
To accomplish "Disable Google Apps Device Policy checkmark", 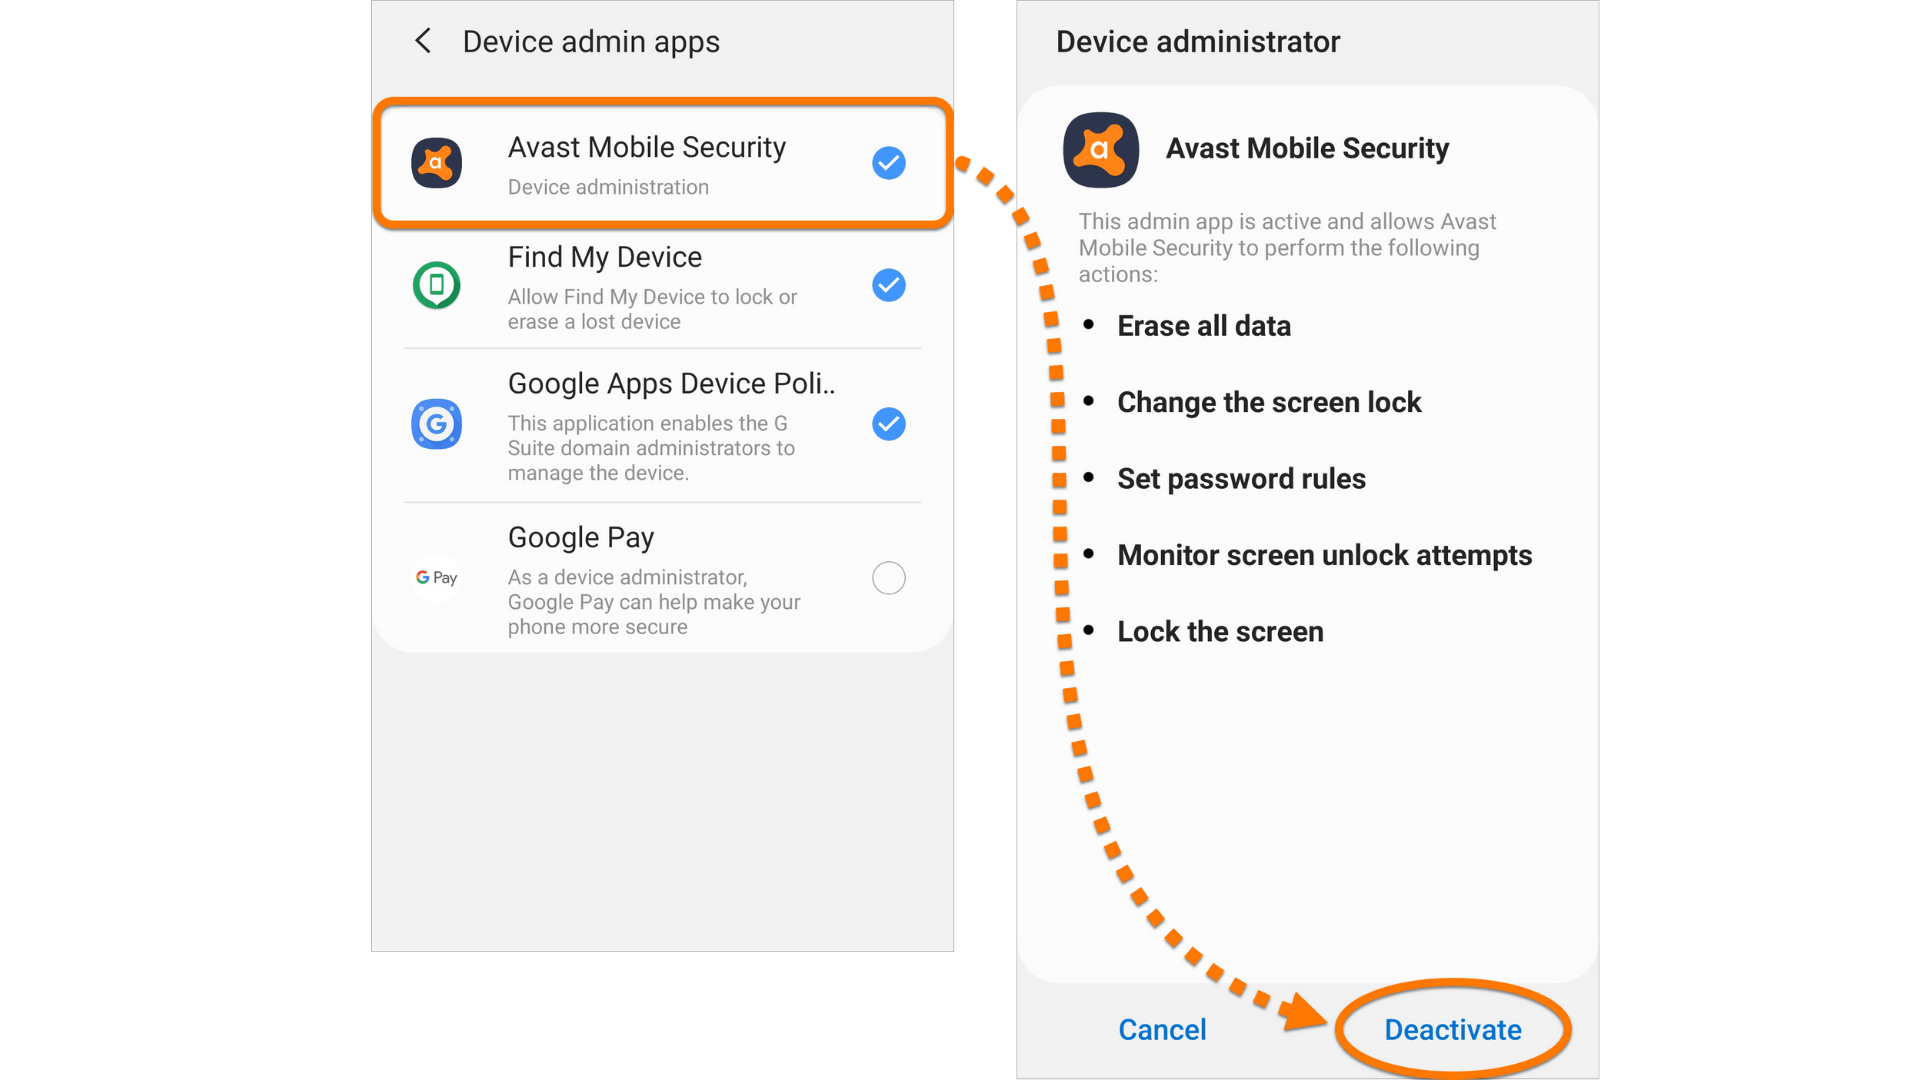I will click(889, 424).
